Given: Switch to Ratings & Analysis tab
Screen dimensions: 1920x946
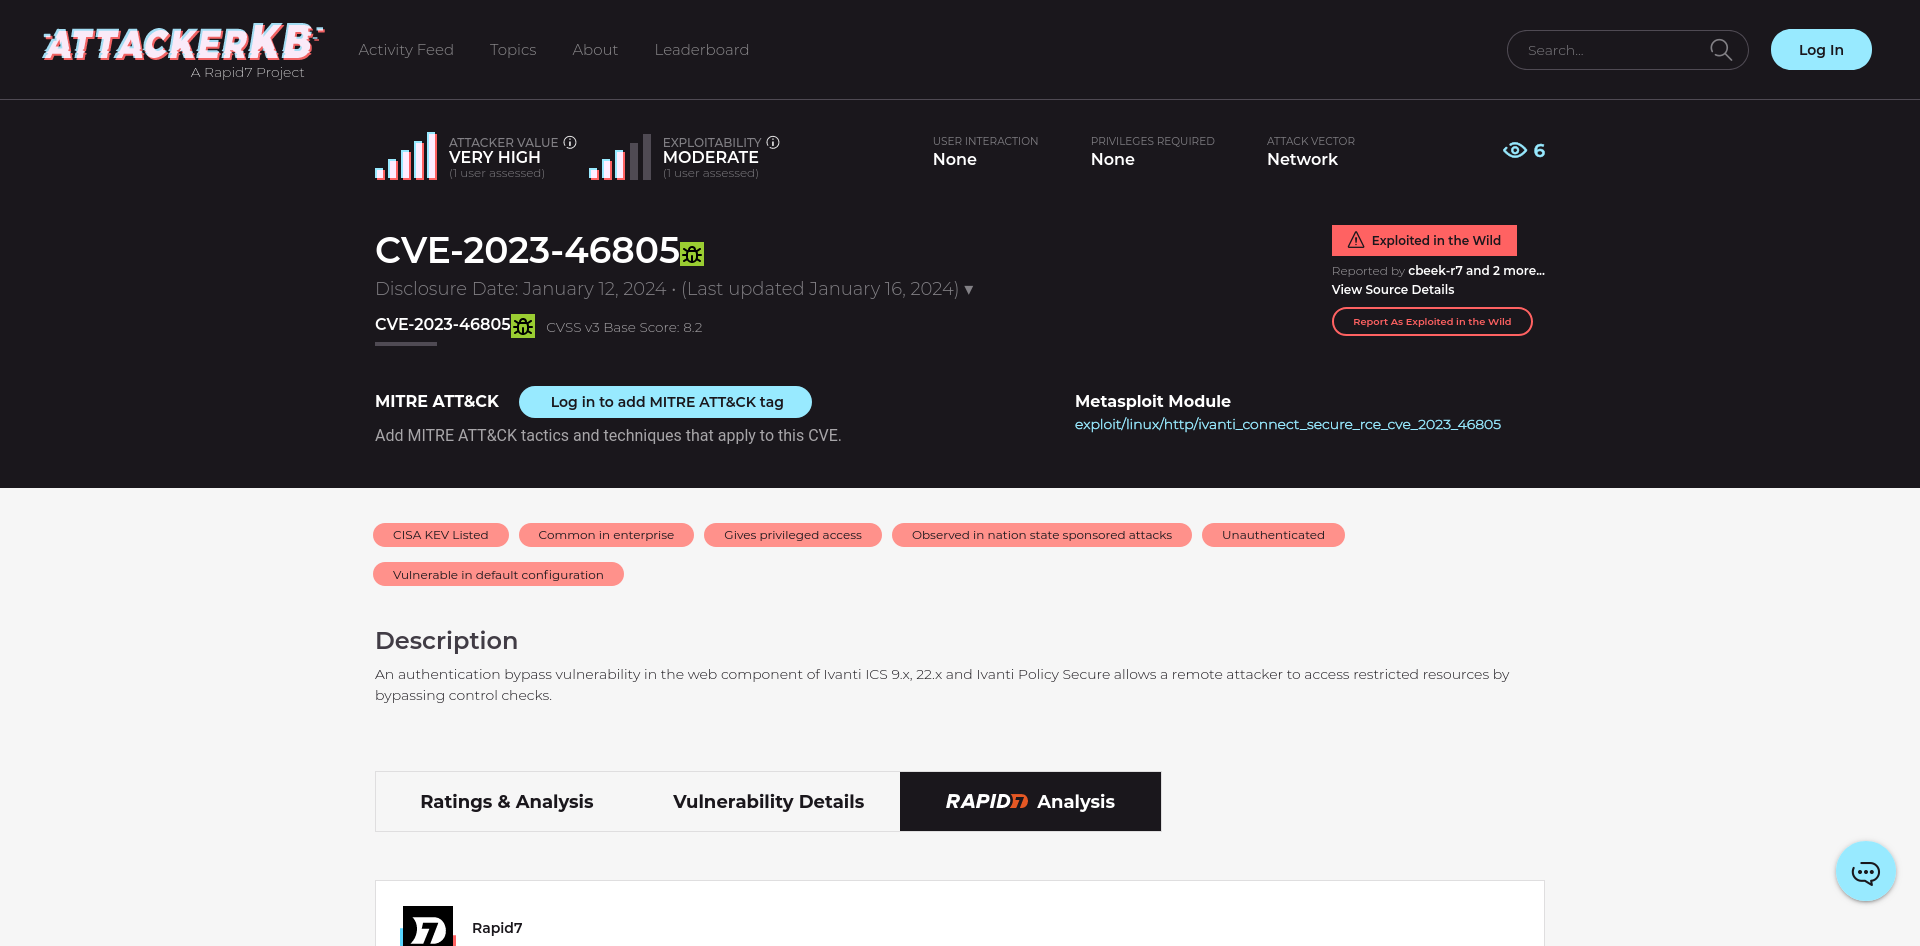Looking at the screenshot, I should point(507,801).
